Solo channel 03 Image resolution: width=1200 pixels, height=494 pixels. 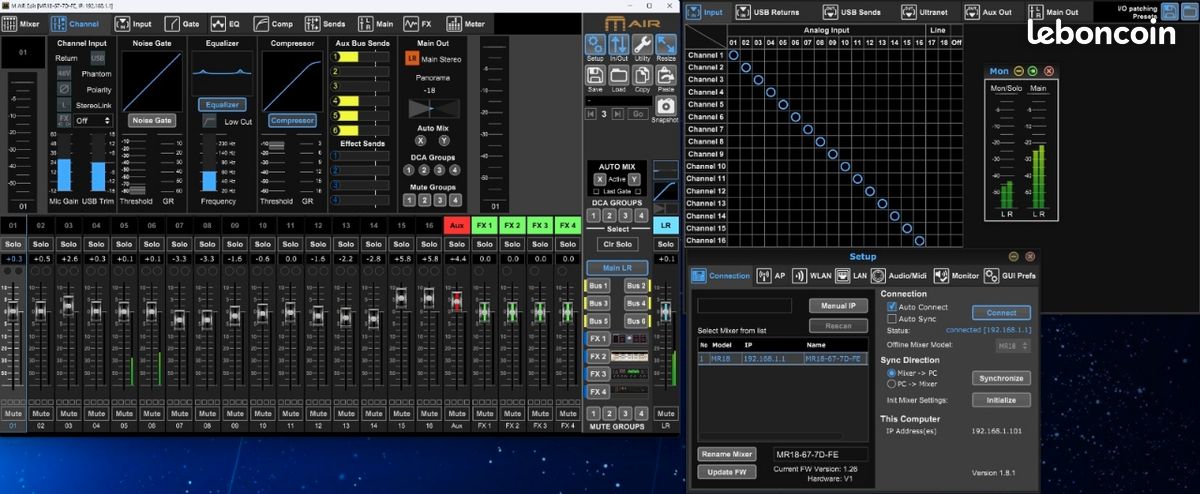click(68, 244)
